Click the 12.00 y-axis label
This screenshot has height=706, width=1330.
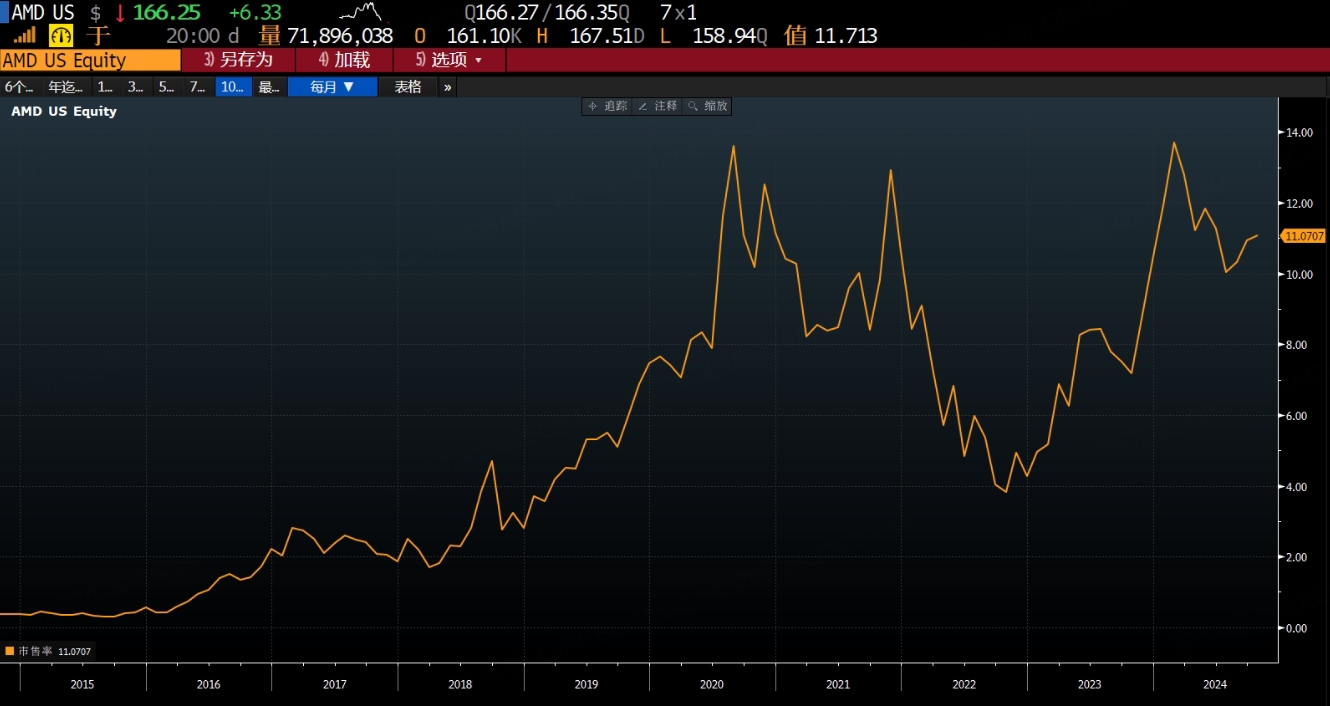(1298, 203)
